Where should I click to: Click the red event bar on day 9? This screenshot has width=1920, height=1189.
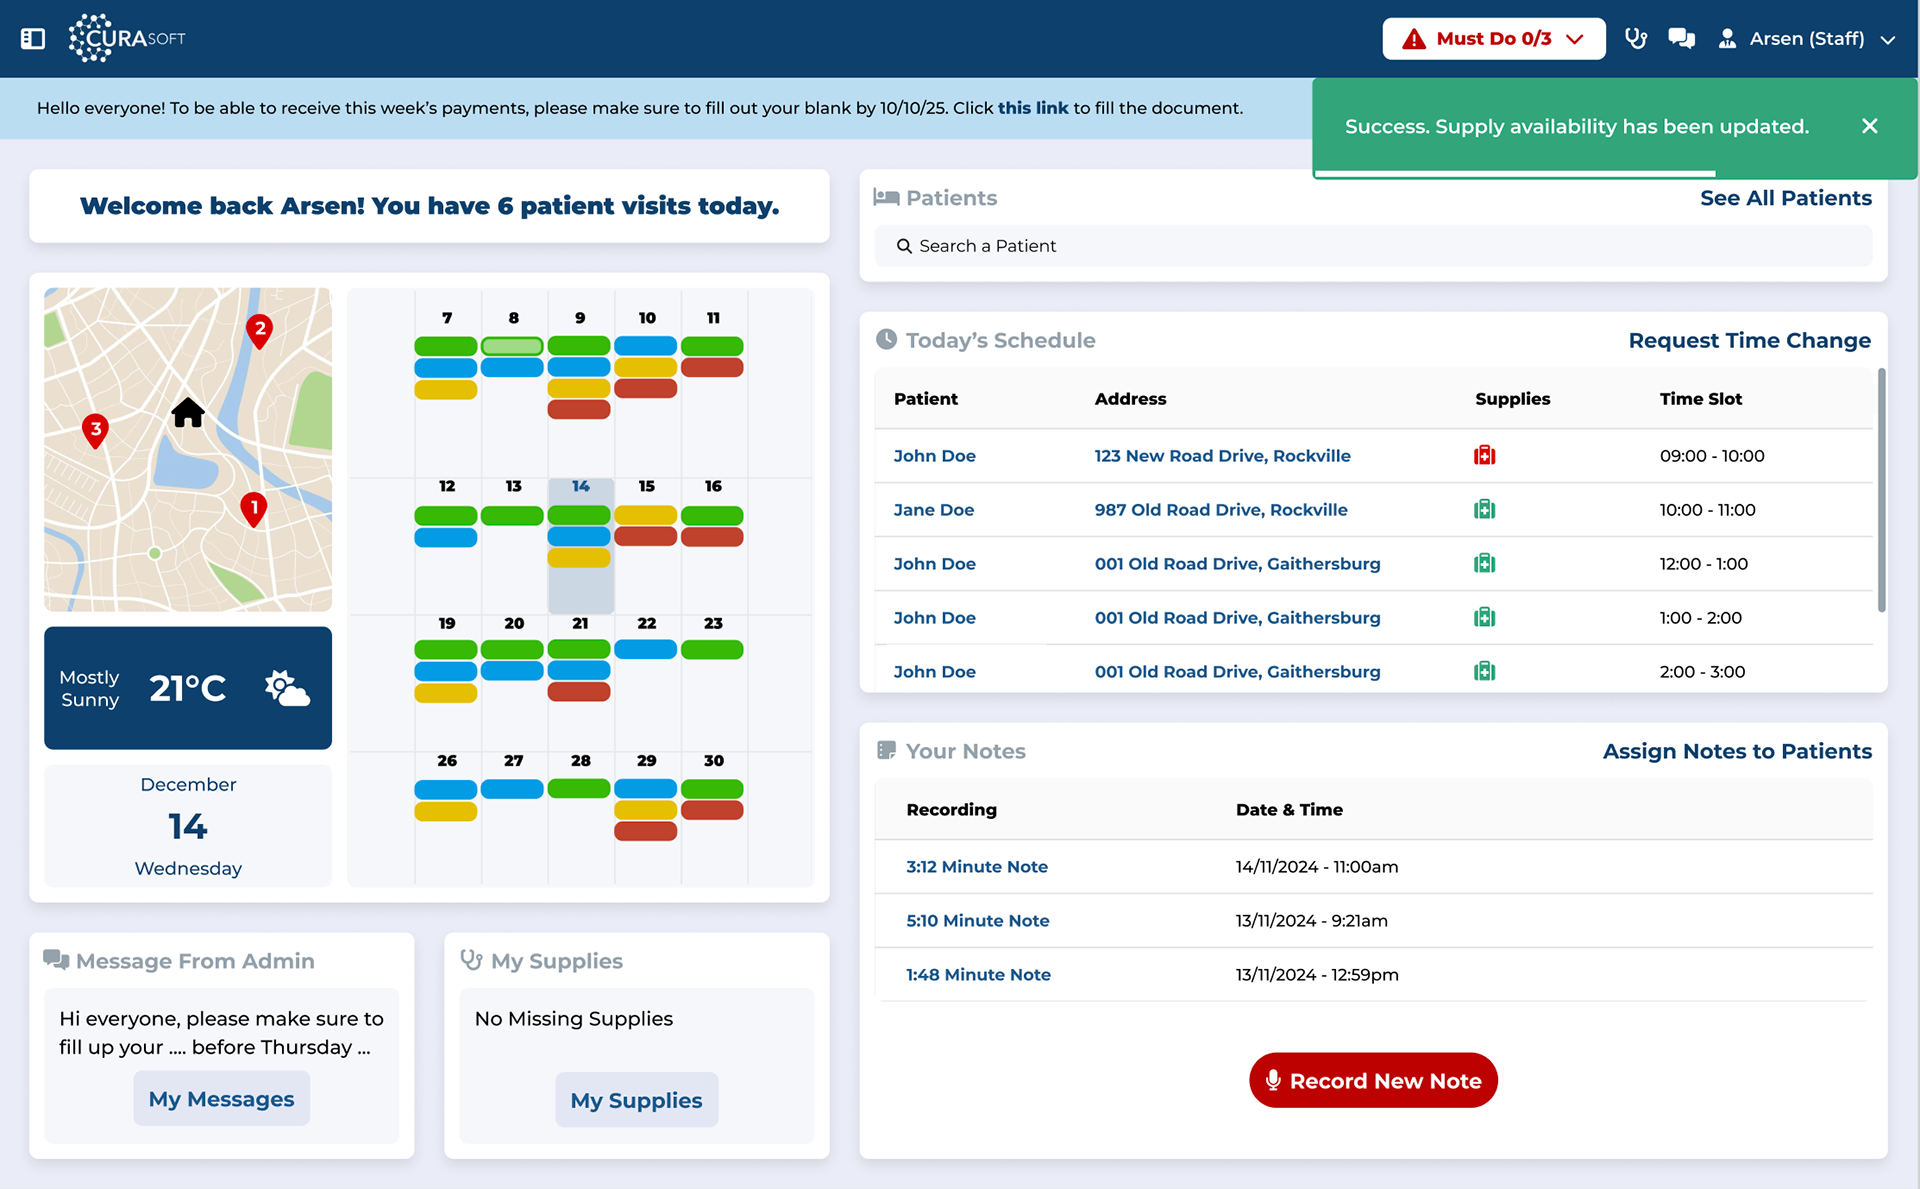tap(579, 409)
